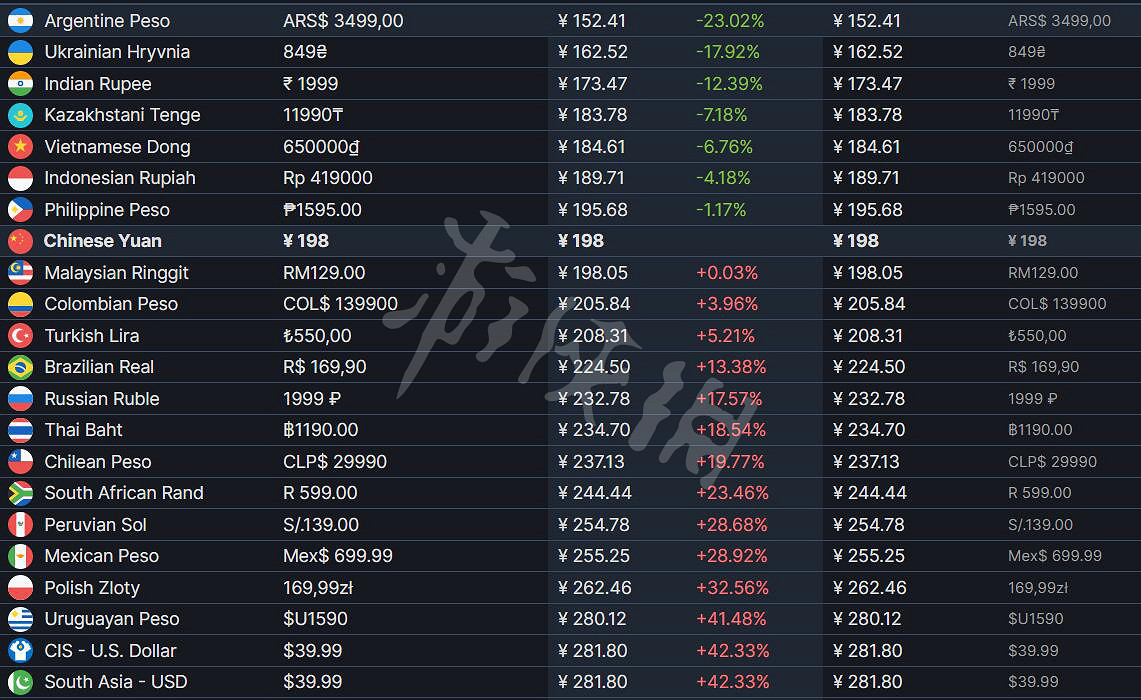Click the -23.02% difference value
1141x700 pixels.
(x=729, y=21)
